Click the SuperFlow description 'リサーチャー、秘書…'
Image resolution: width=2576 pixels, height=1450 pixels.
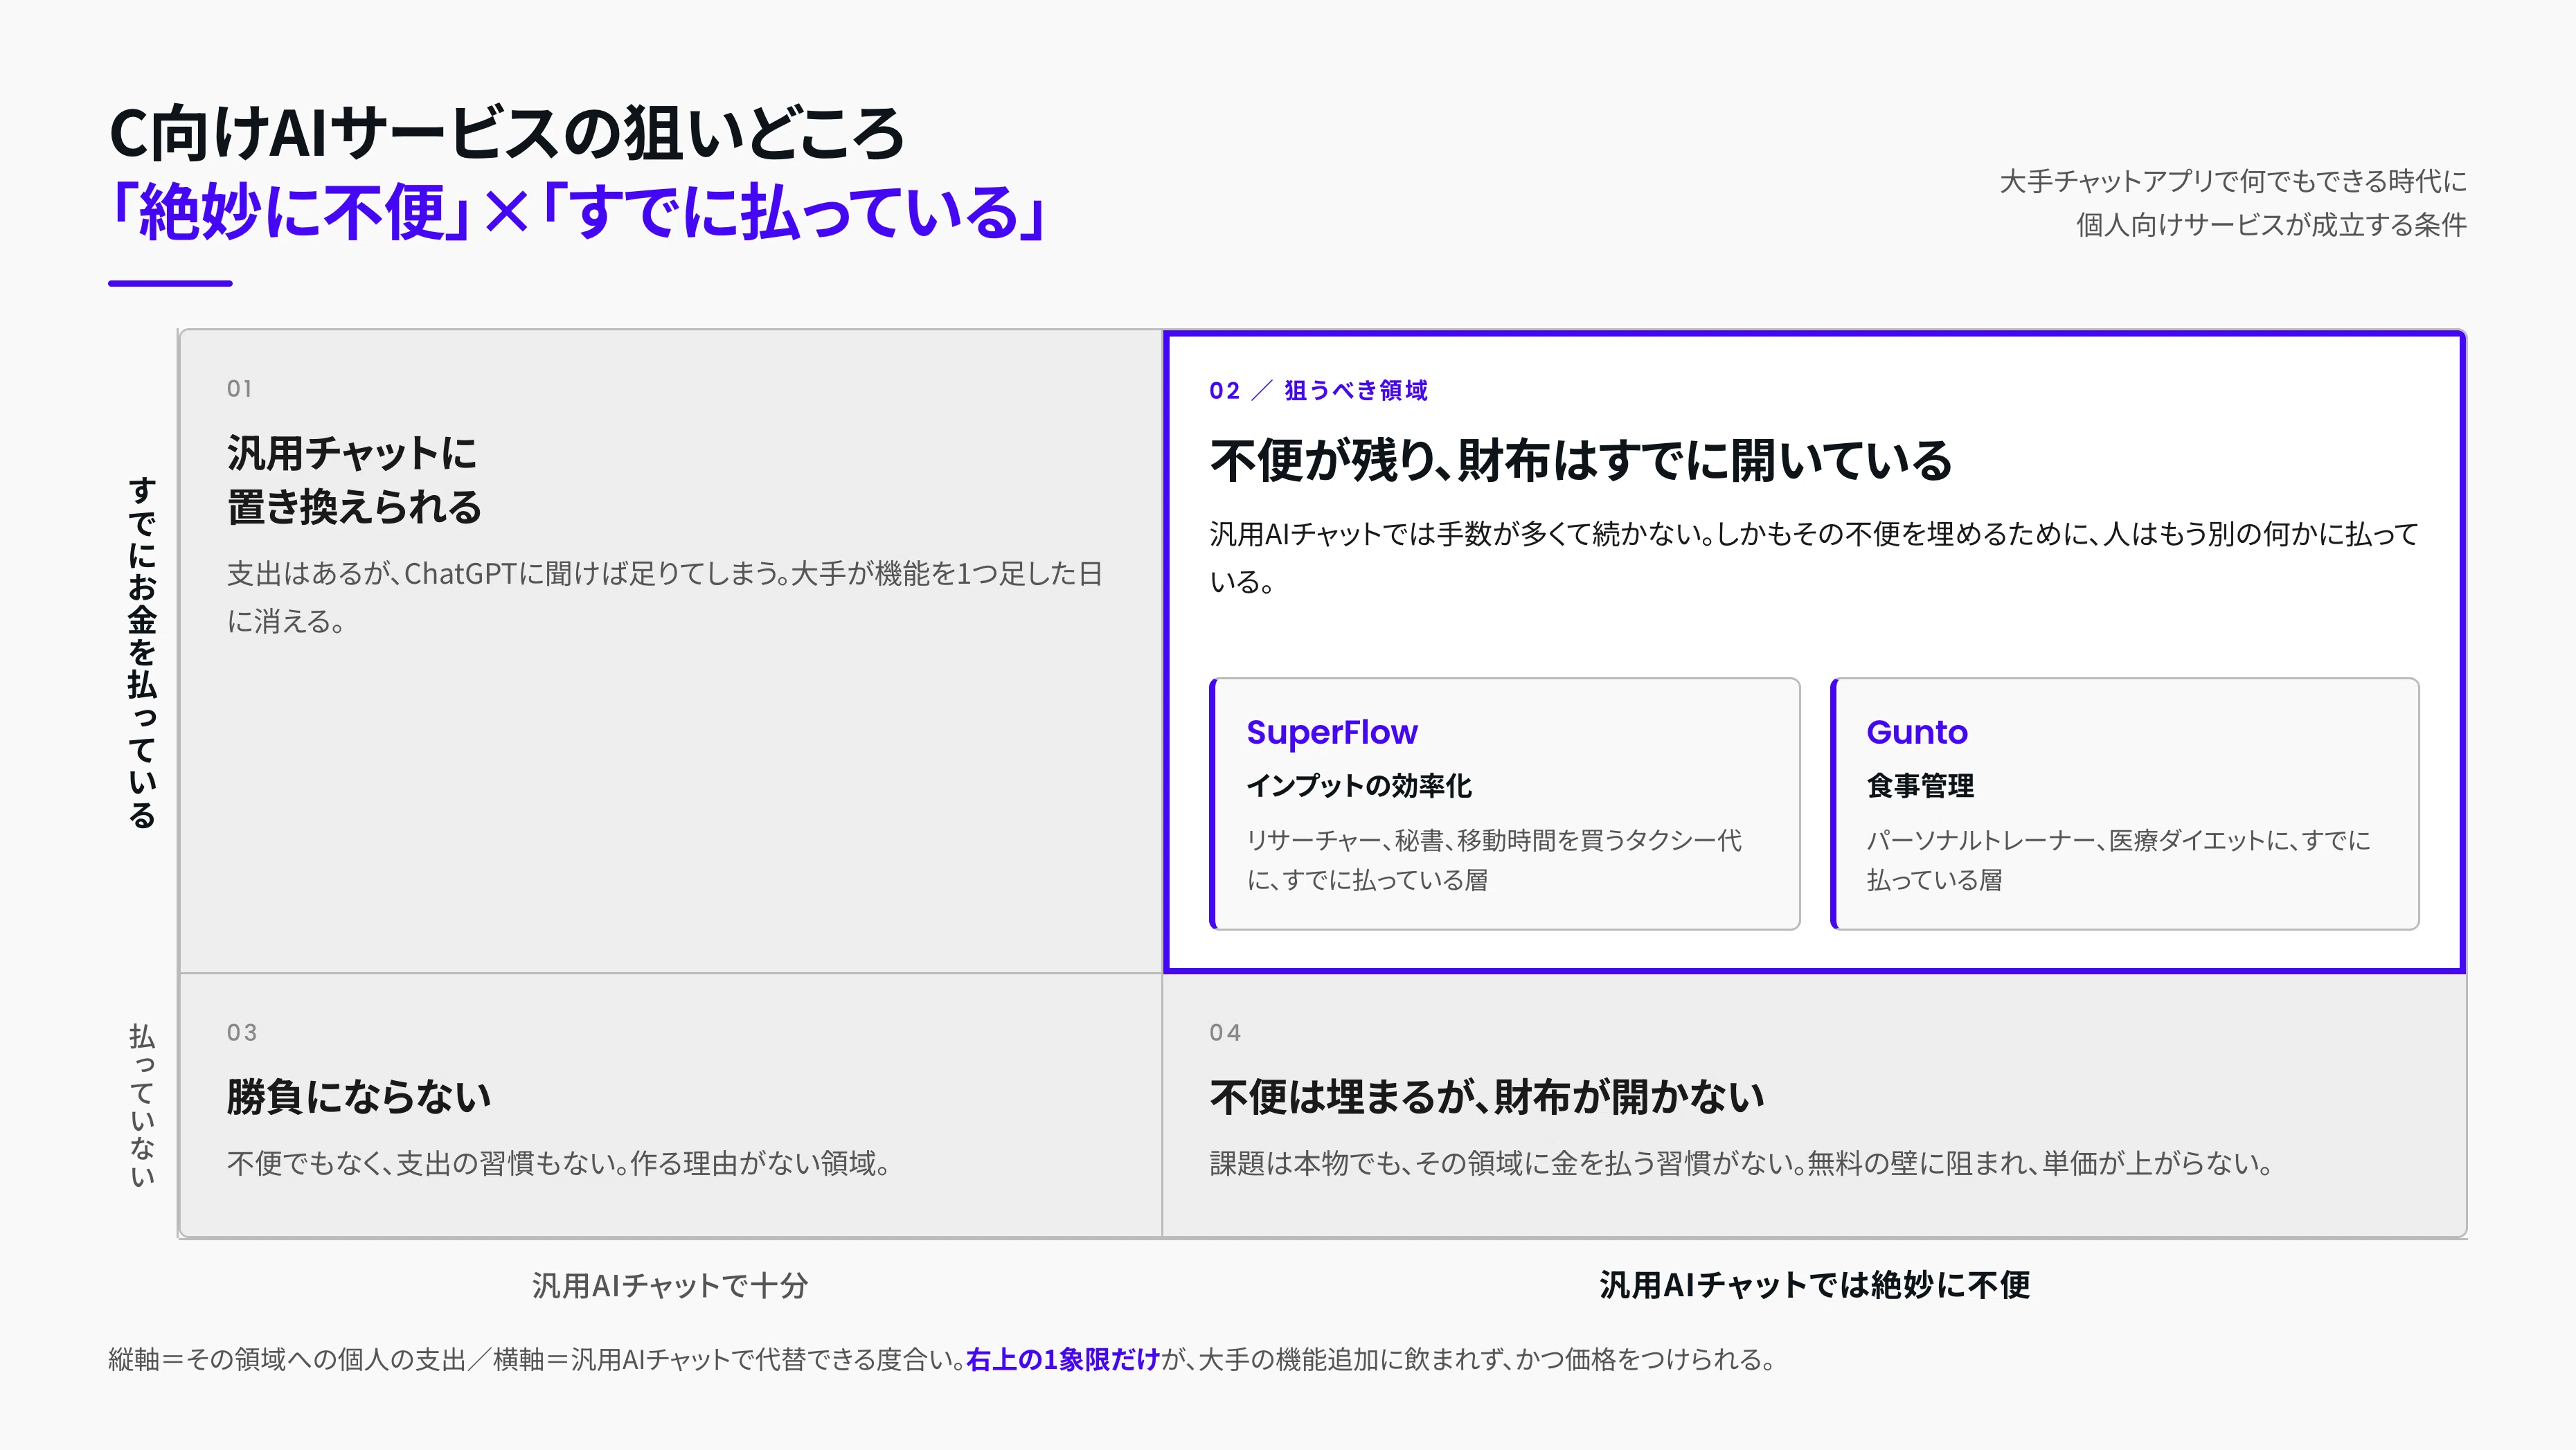[x=1494, y=860]
